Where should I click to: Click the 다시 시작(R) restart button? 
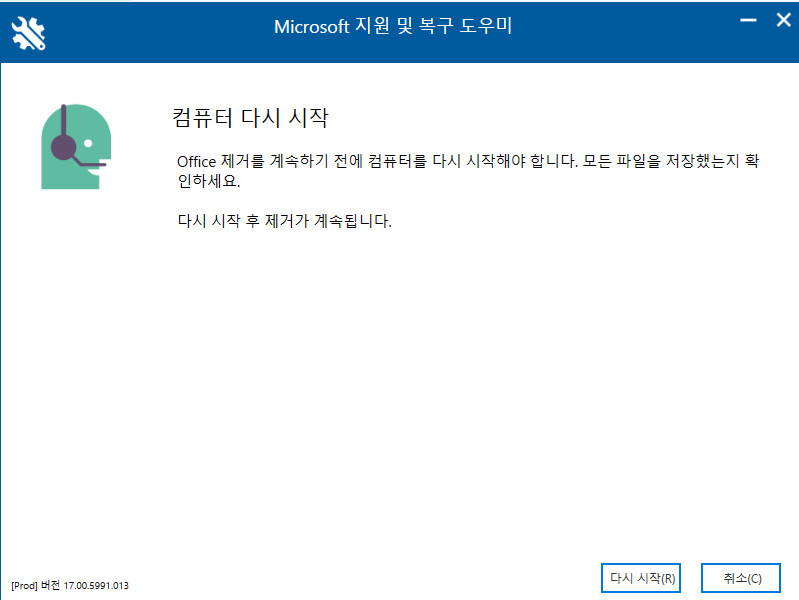641,578
